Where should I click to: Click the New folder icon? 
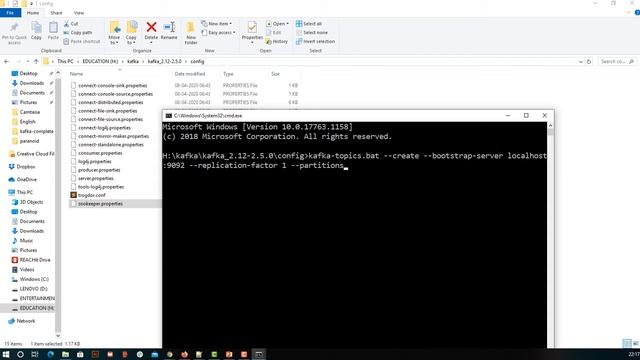click(191, 27)
